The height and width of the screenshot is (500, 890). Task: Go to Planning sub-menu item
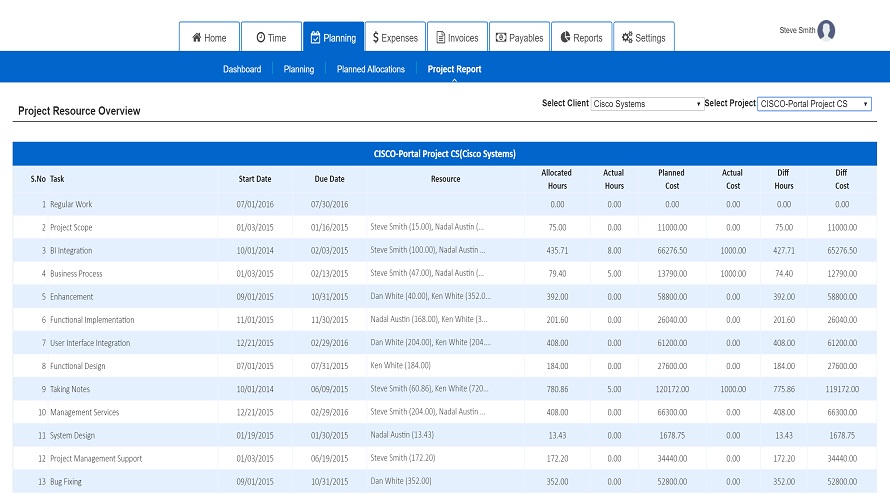pos(299,69)
